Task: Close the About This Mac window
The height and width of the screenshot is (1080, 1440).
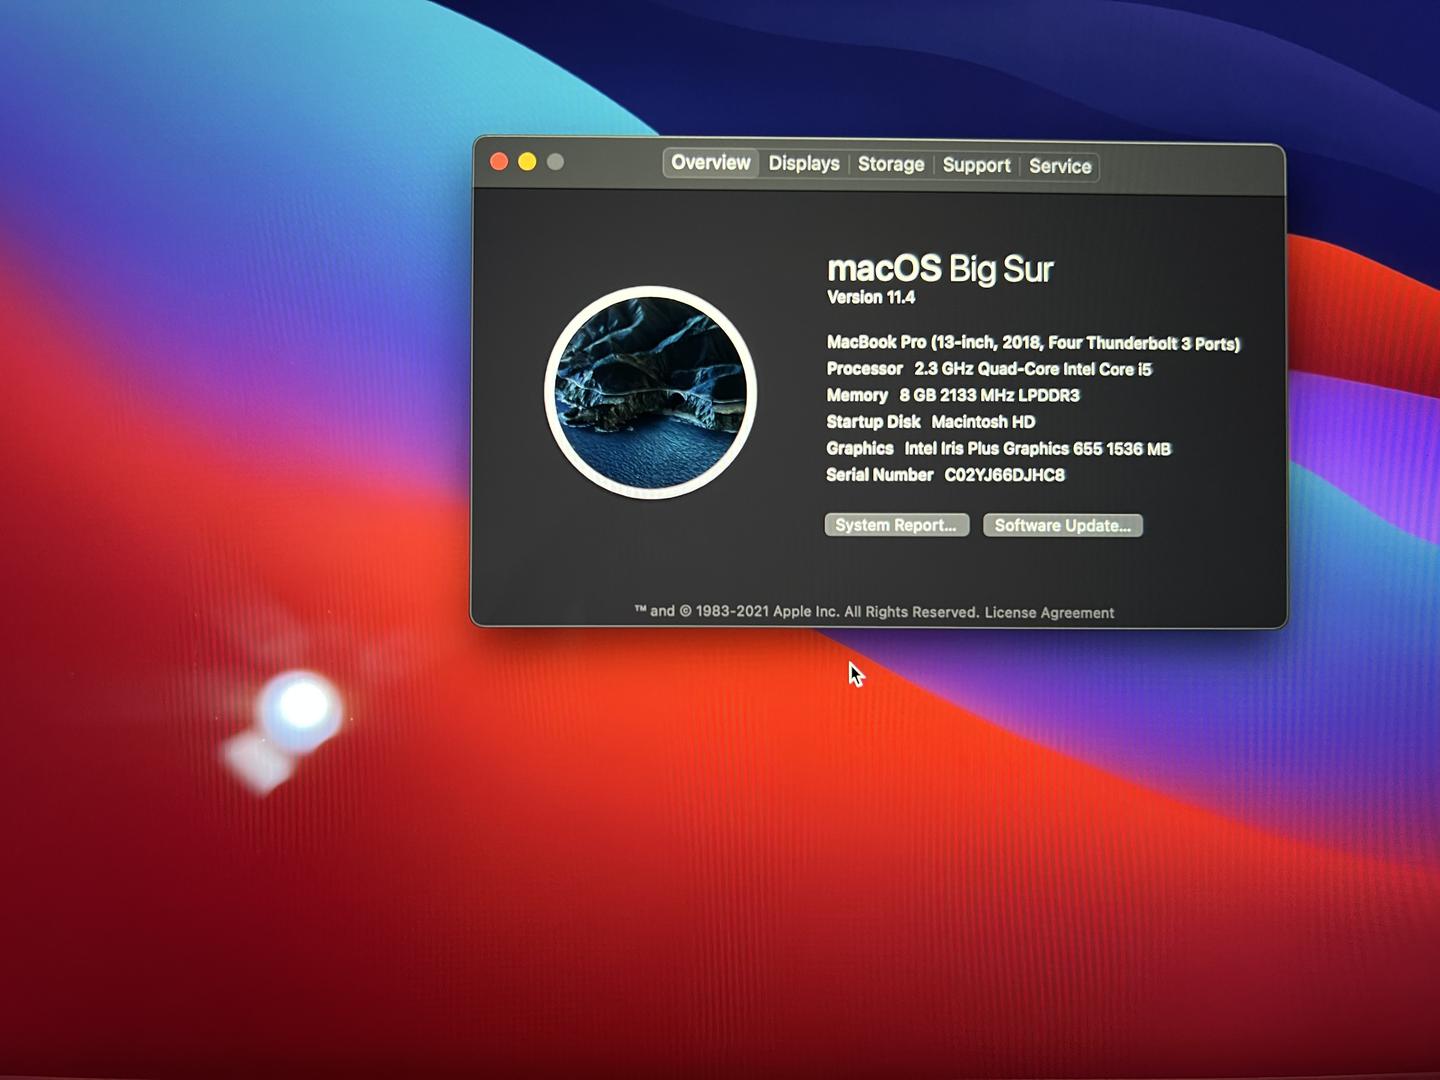Action: pos(499,161)
